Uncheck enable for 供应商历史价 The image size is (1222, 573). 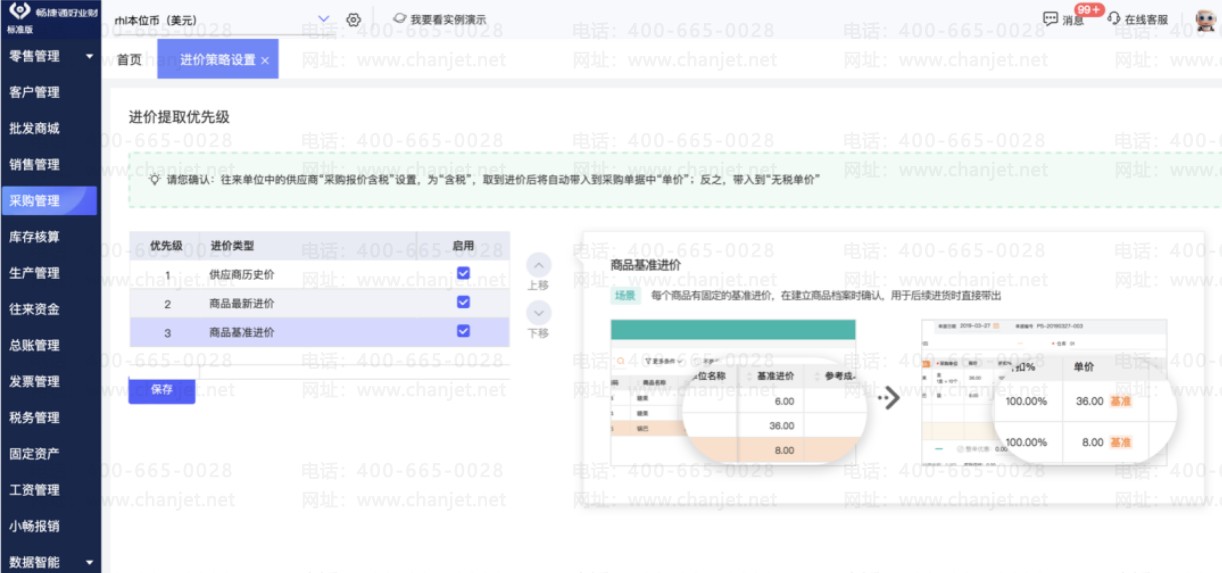(463, 273)
